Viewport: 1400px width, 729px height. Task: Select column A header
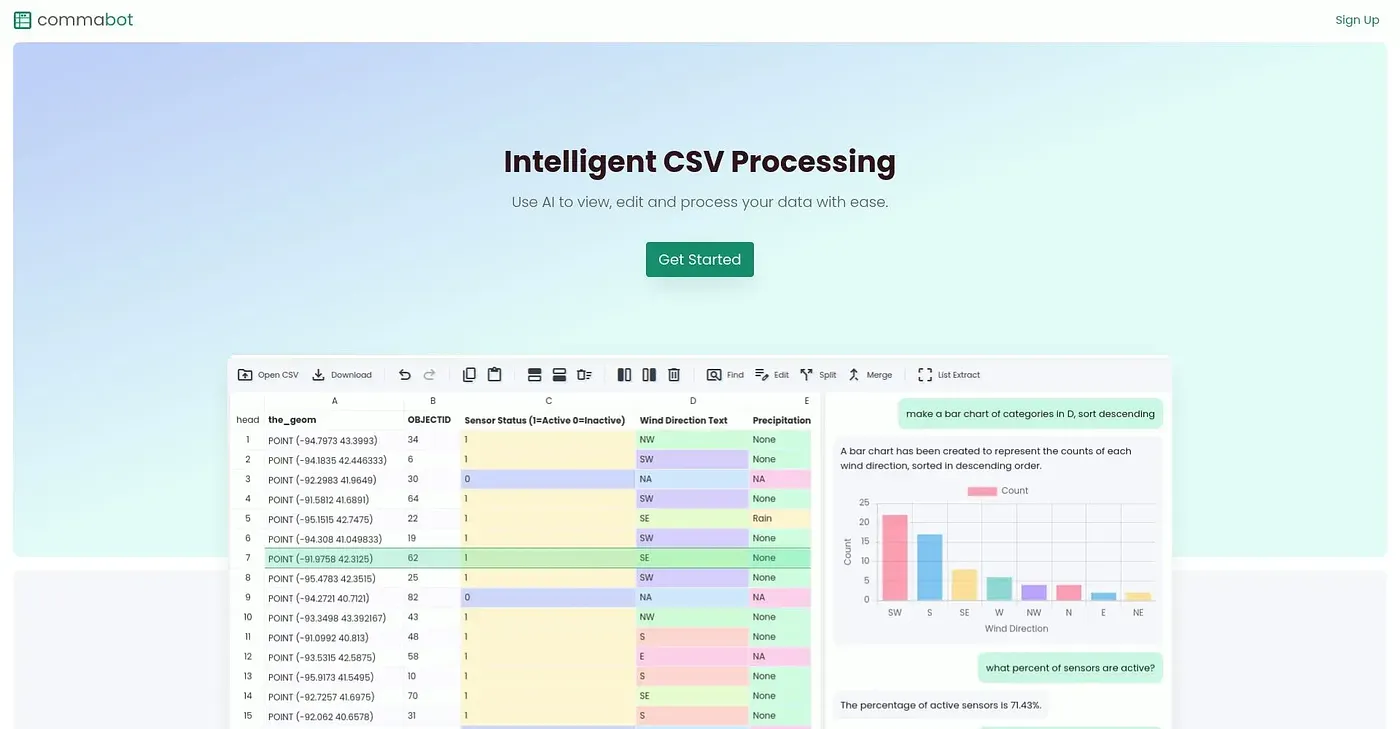(335, 401)
